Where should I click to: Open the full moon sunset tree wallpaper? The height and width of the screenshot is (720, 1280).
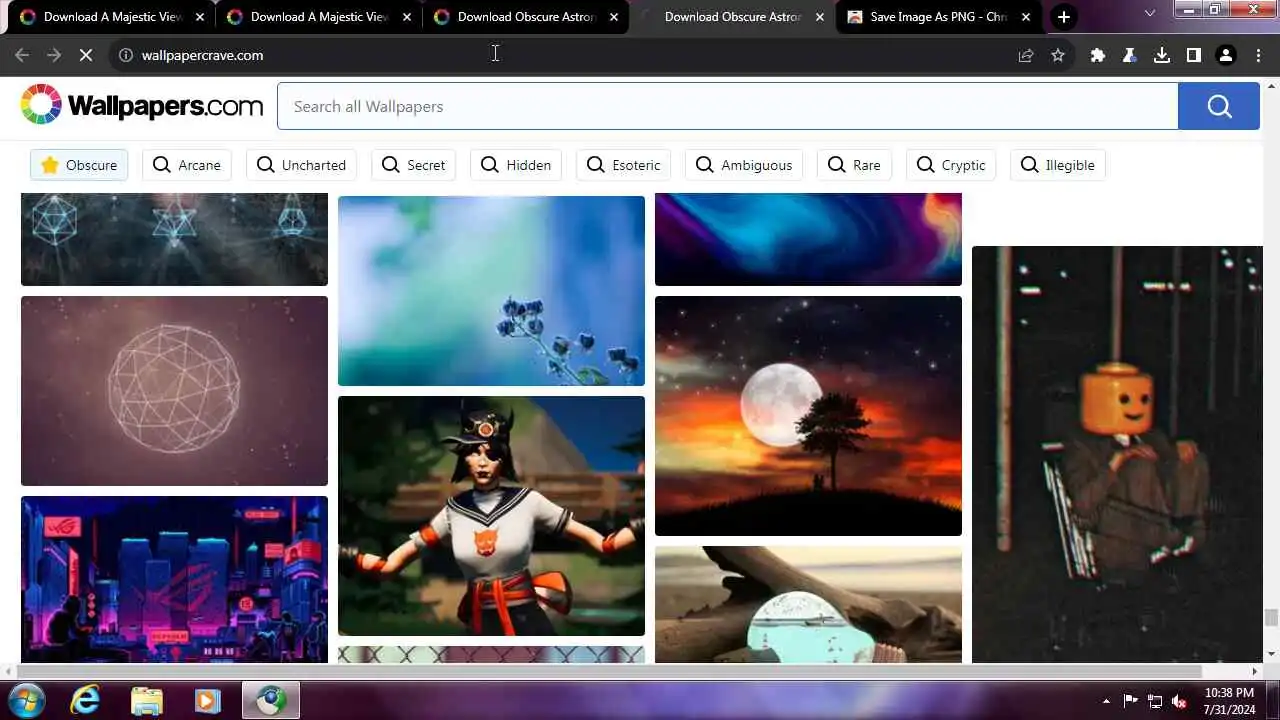808,416
